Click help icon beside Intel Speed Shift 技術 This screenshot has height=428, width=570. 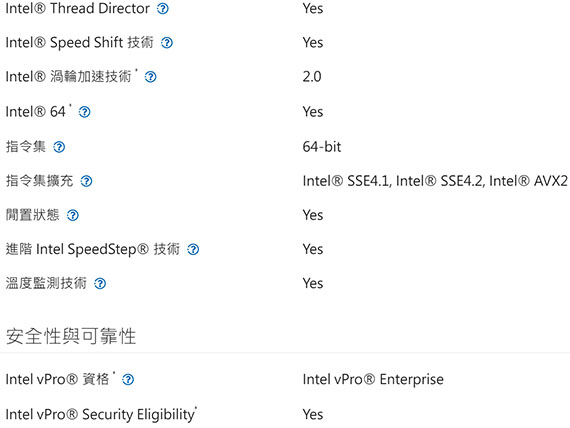point(167,43)
